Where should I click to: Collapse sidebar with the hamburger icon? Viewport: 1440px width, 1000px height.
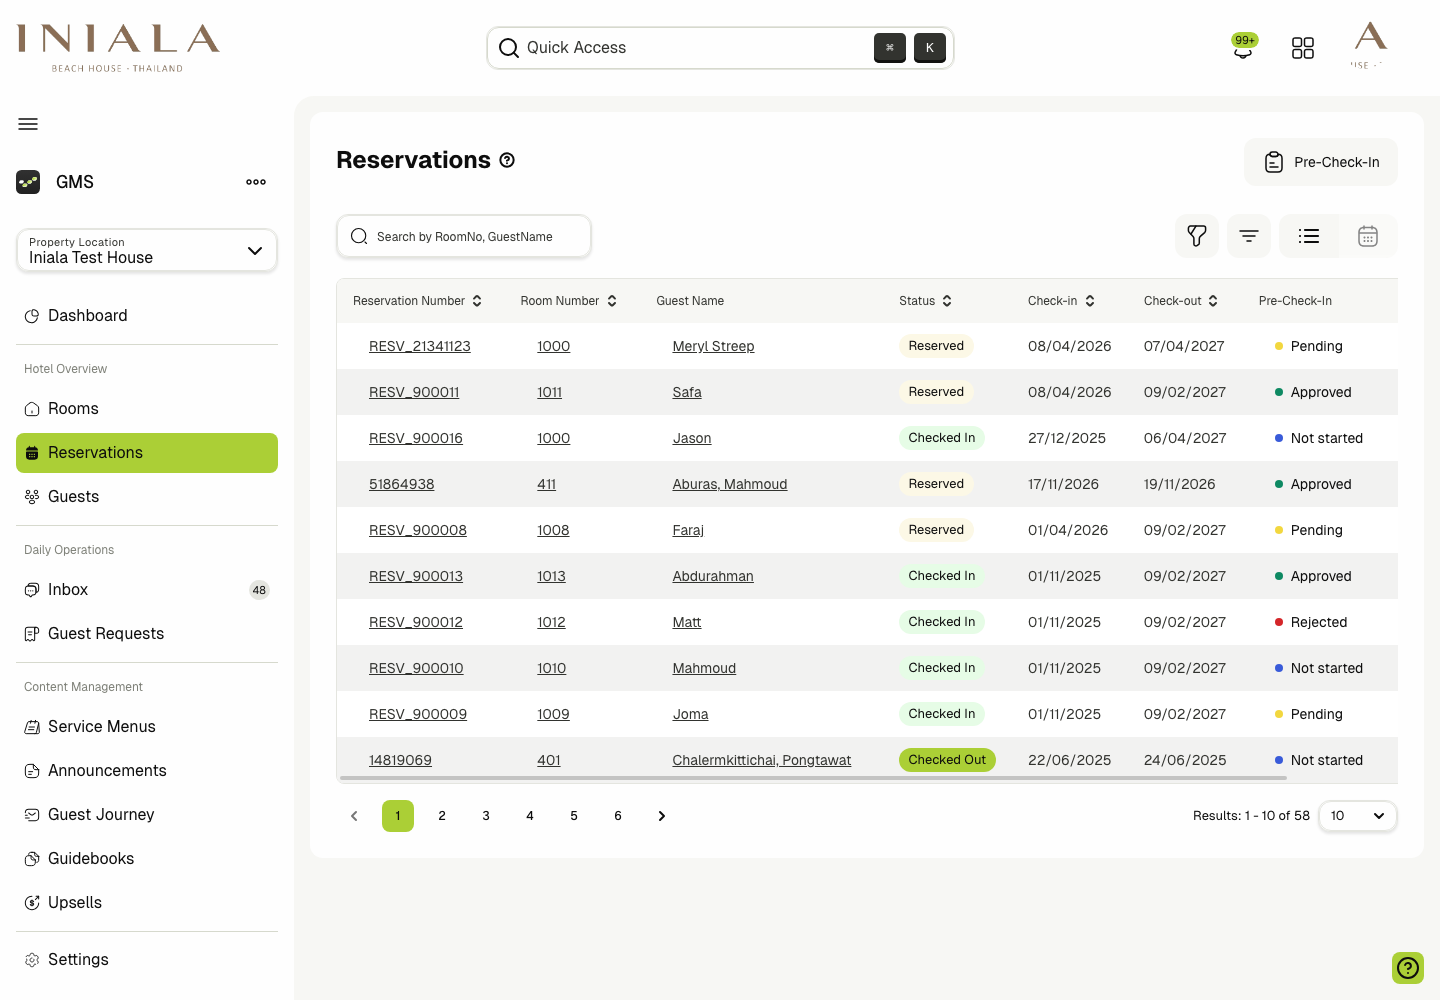point(27,123)
